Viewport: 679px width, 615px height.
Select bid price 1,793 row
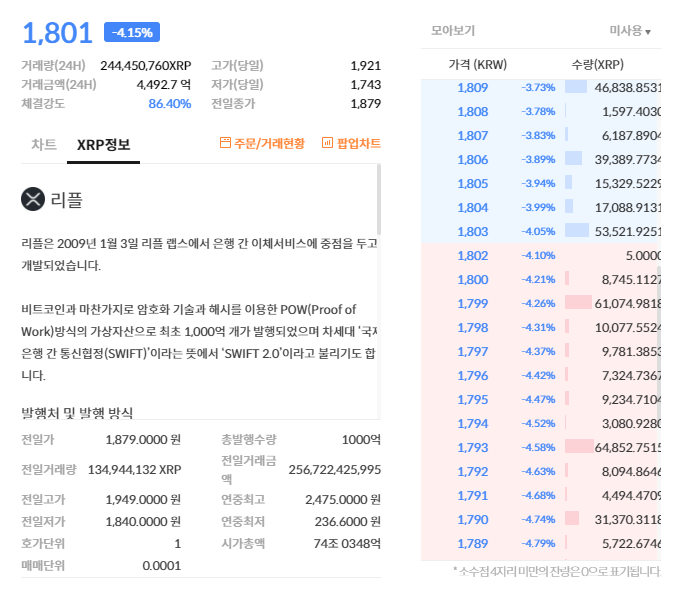[x=541, y=447]
